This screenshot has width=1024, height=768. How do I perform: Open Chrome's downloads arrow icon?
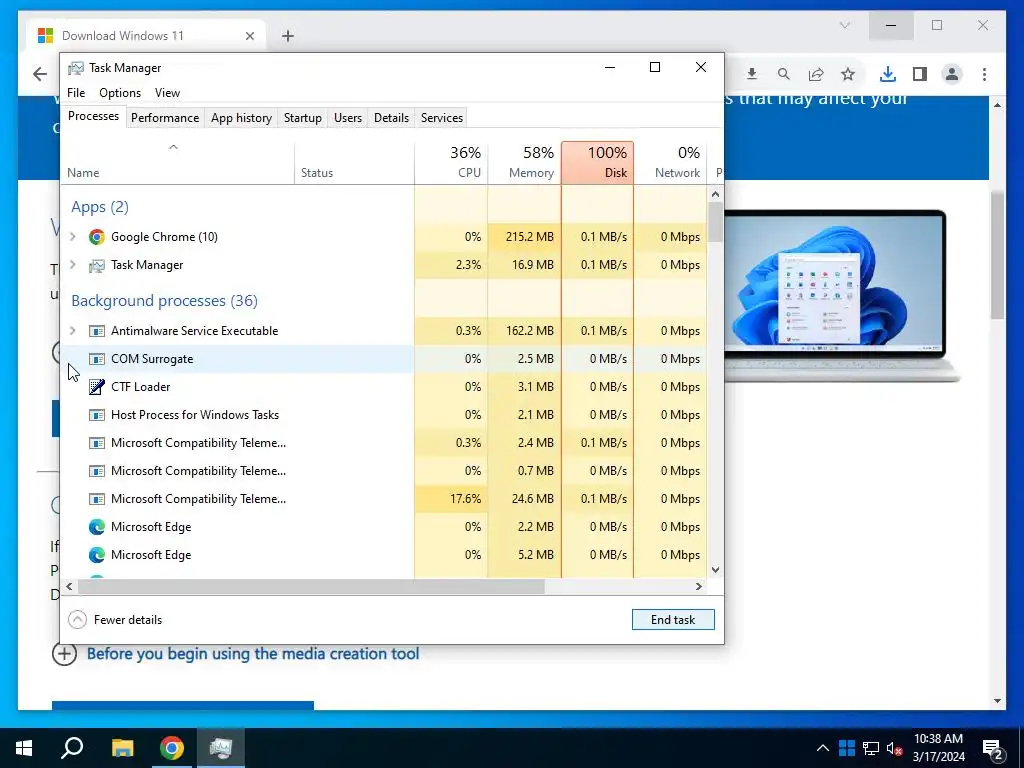point(888,74)
